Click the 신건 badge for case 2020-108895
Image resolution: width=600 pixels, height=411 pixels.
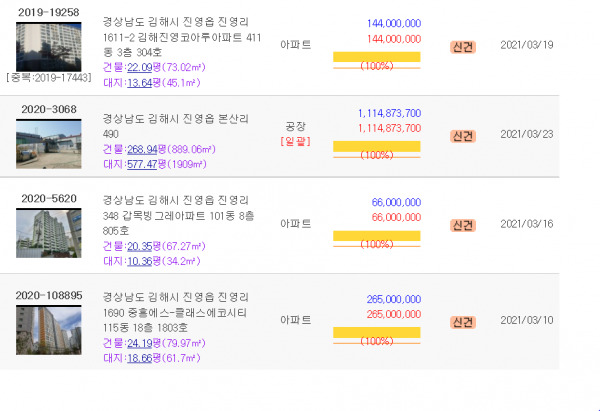click(x=463, y=322)
